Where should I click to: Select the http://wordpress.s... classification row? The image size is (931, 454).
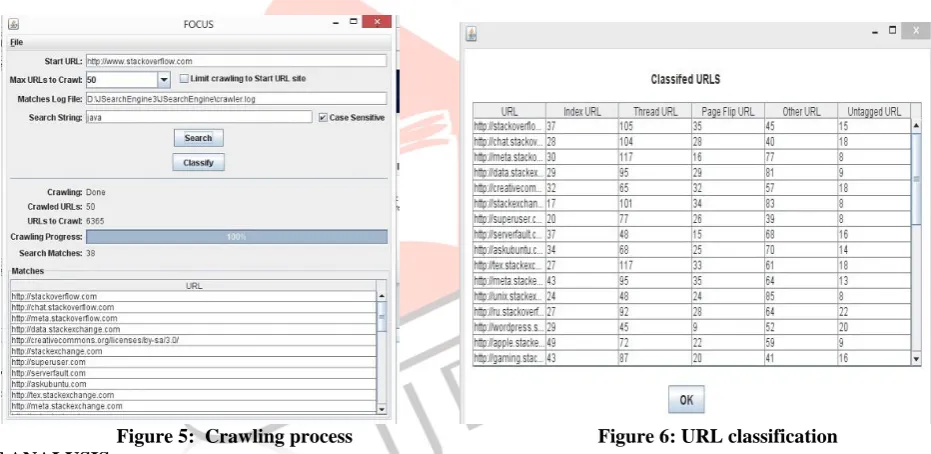pos(692,327)
